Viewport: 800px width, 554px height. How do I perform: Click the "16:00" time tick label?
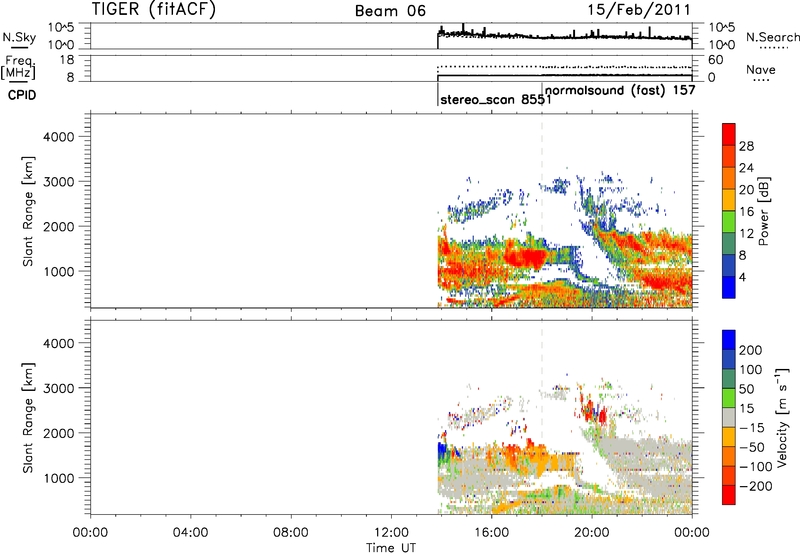[x=491, y=533]
